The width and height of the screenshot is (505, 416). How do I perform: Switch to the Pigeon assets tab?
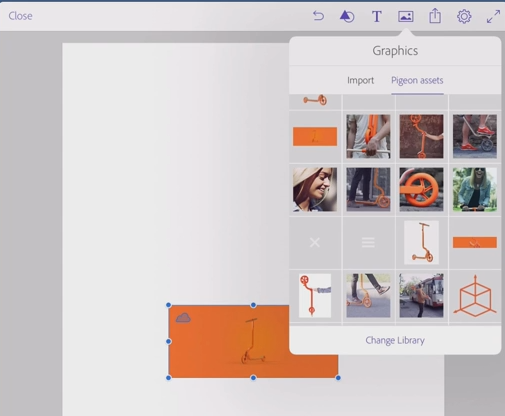(417, 80)
